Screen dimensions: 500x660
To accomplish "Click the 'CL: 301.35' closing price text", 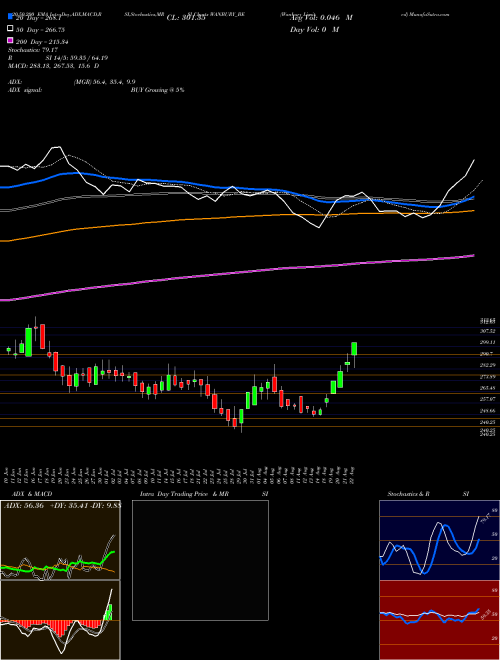I will 186,18.
